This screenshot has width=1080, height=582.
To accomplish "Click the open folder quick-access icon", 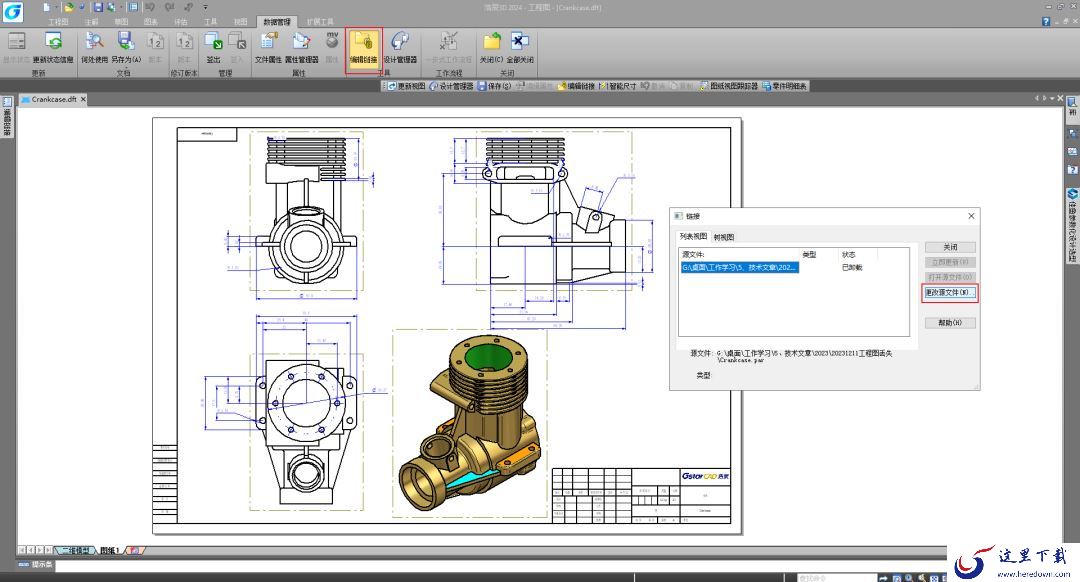I will tap(68, 8).
